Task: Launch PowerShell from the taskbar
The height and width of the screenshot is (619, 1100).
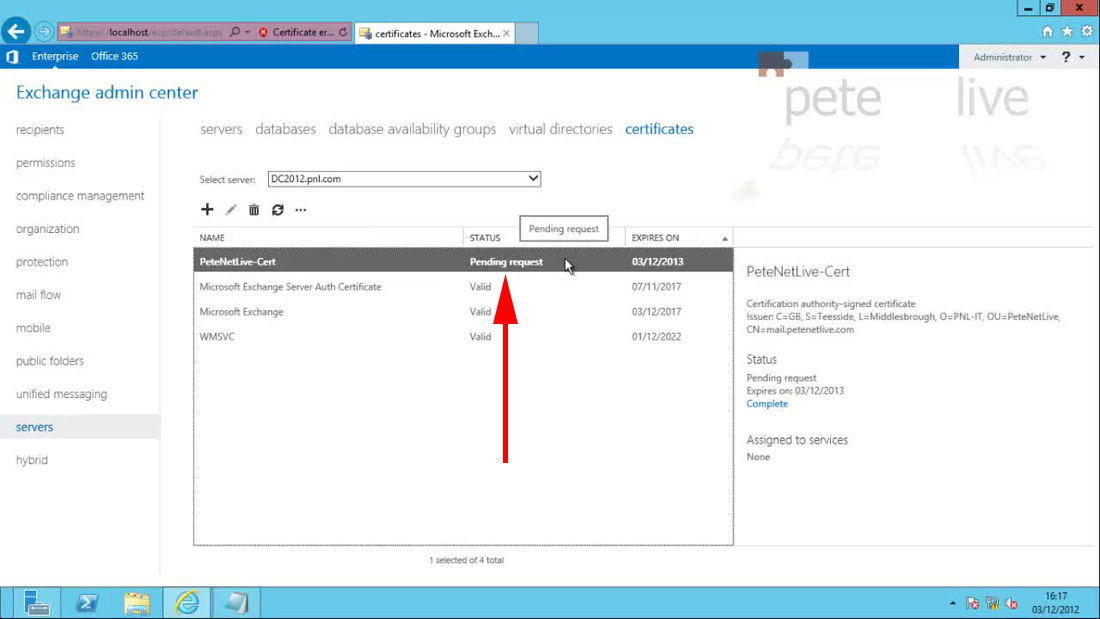Action: [x=87, y=603]
